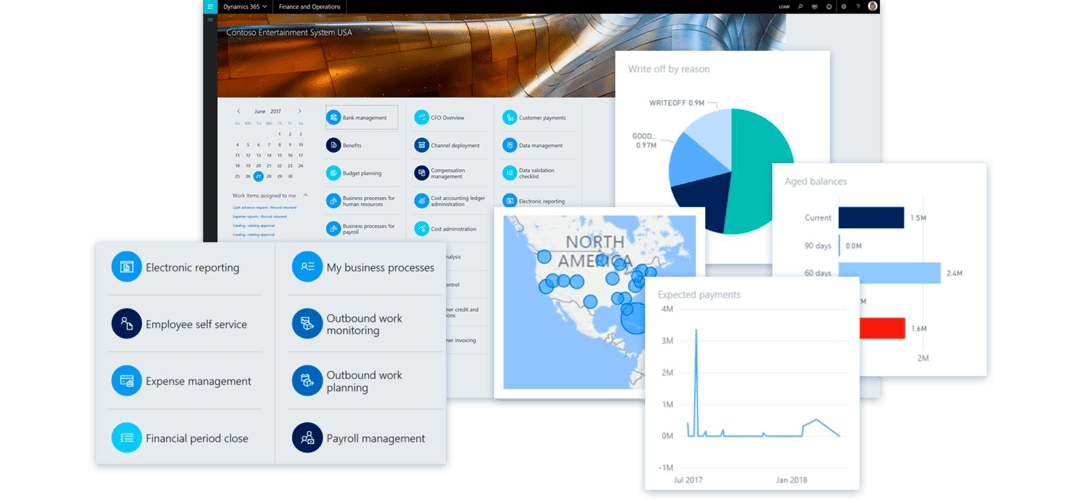This screenshot has height=500, width=1083.
Task: Select Finance and Operations in top bar
Action: tap(309, 6)
